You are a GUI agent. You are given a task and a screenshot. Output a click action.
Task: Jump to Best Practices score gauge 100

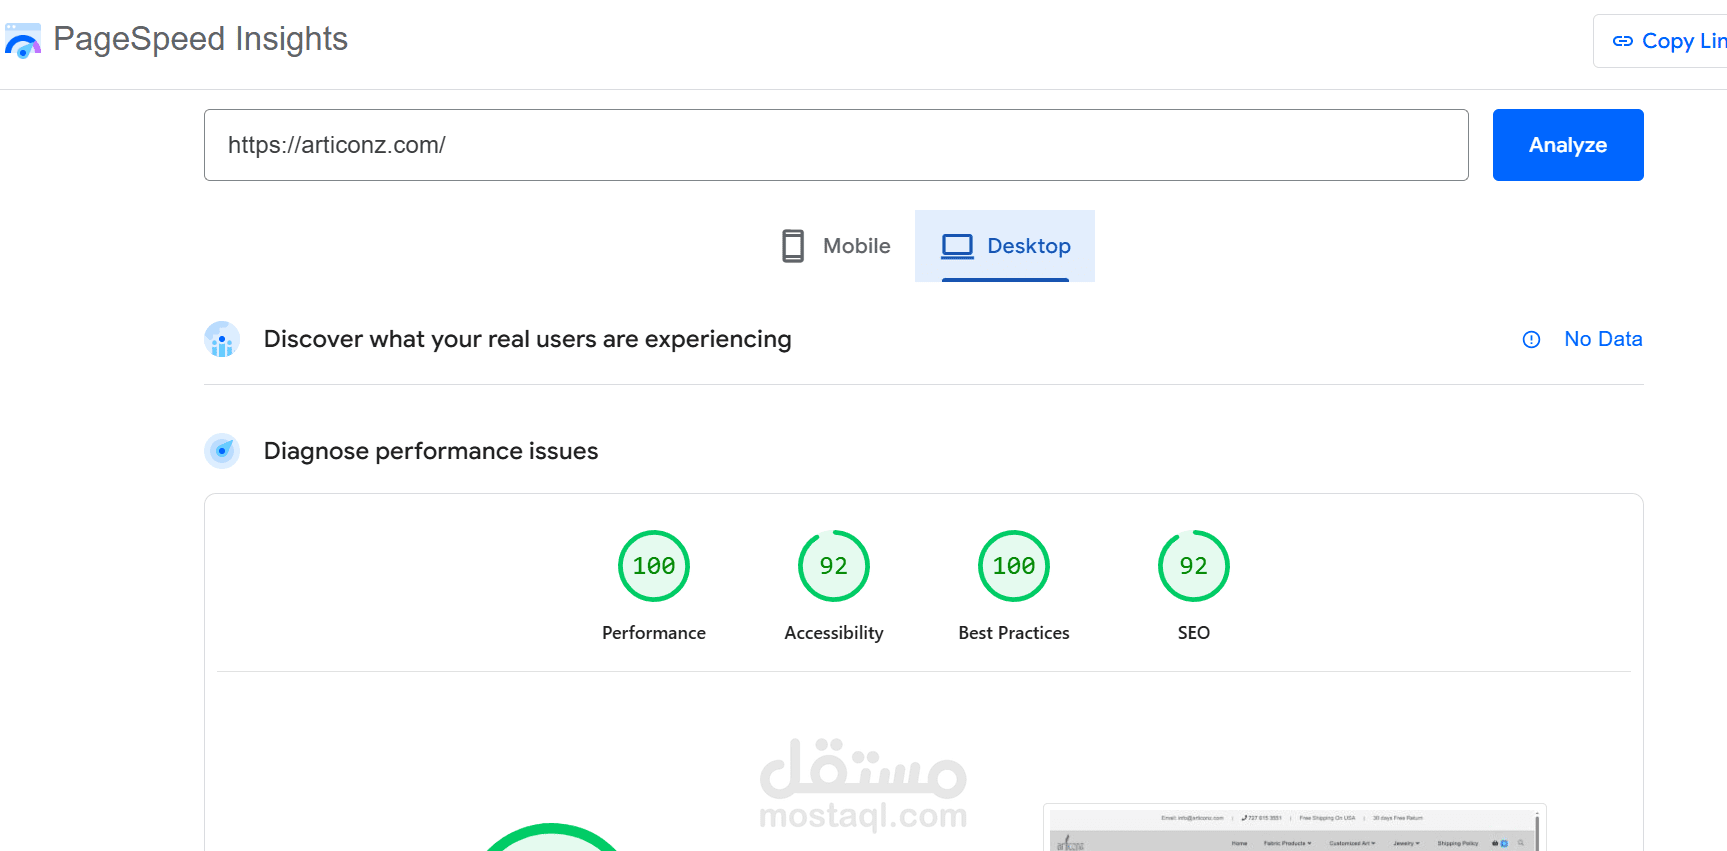point(1014,566)
